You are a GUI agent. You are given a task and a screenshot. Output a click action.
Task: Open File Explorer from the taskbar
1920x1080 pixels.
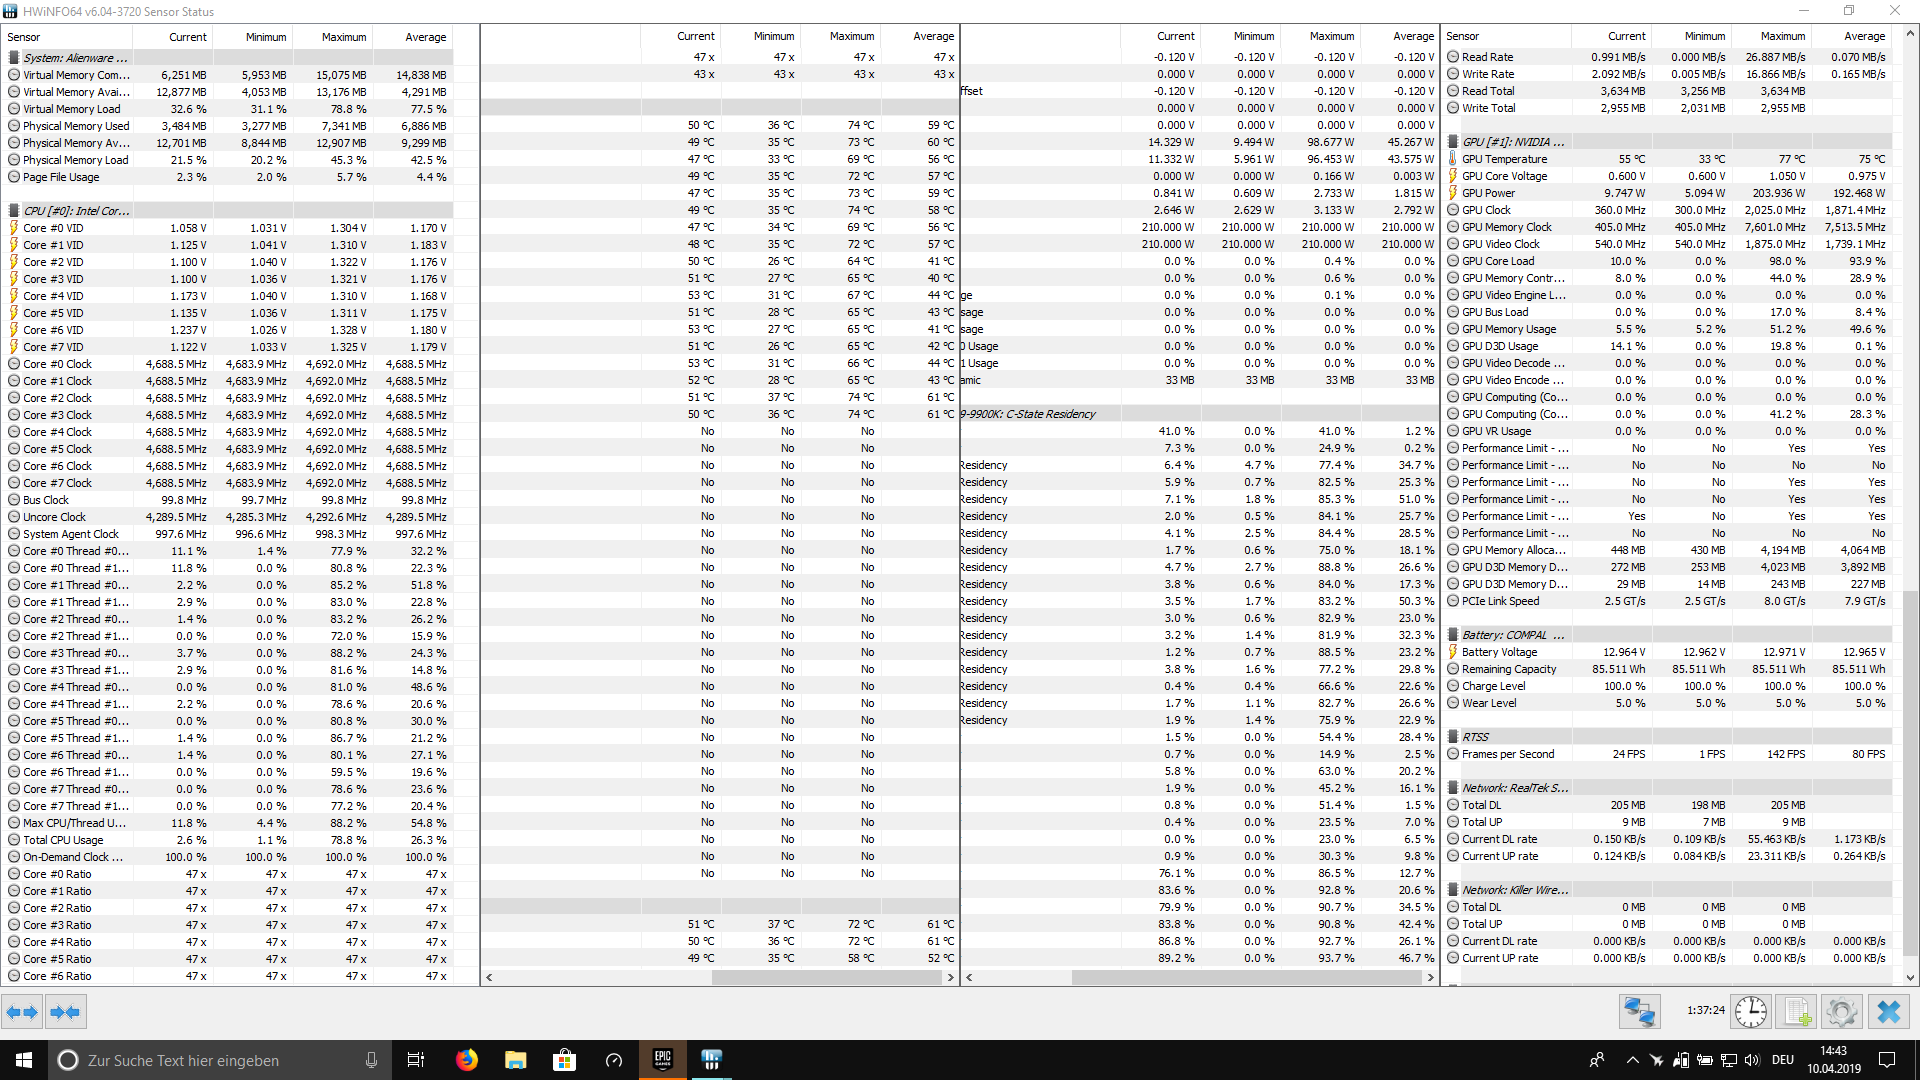[x=515, y=1060]
